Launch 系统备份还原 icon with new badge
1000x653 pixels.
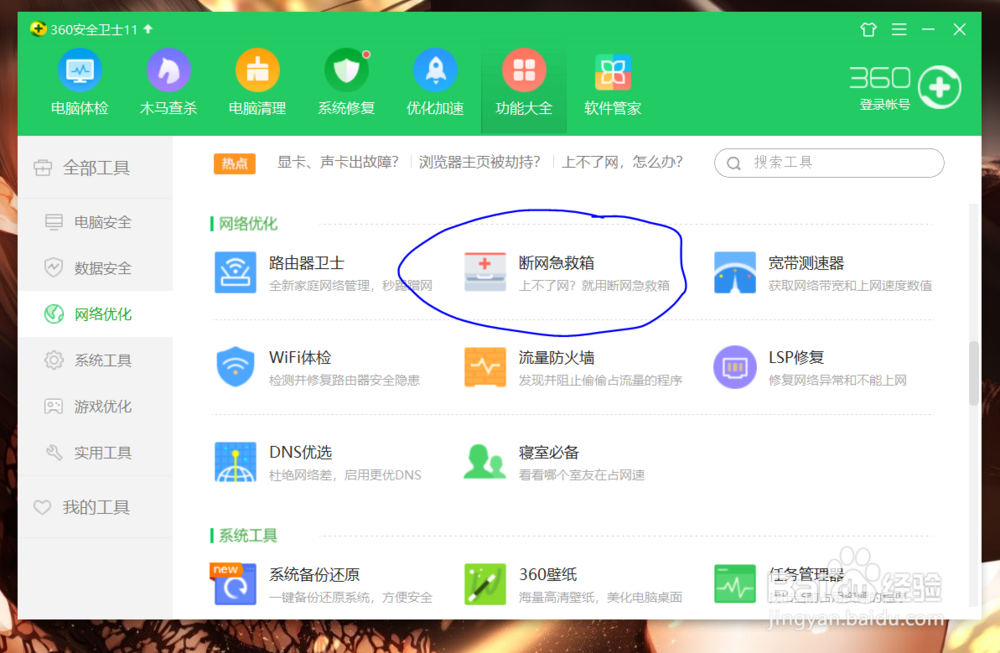[233, 583]
